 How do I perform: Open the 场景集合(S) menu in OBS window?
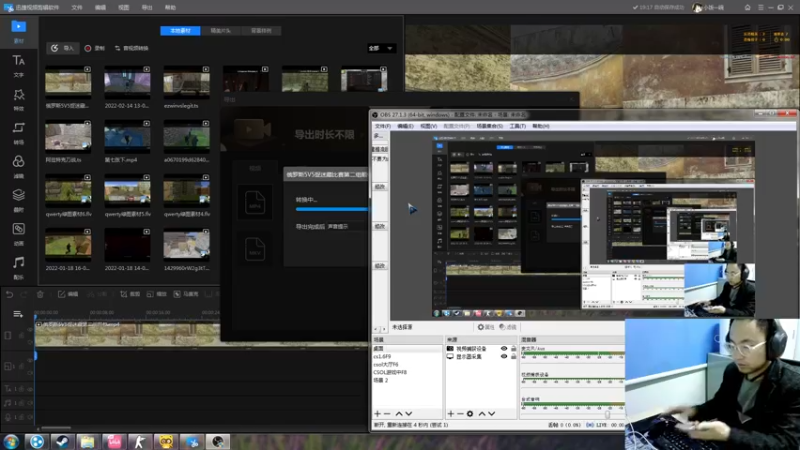coord(489,126)
